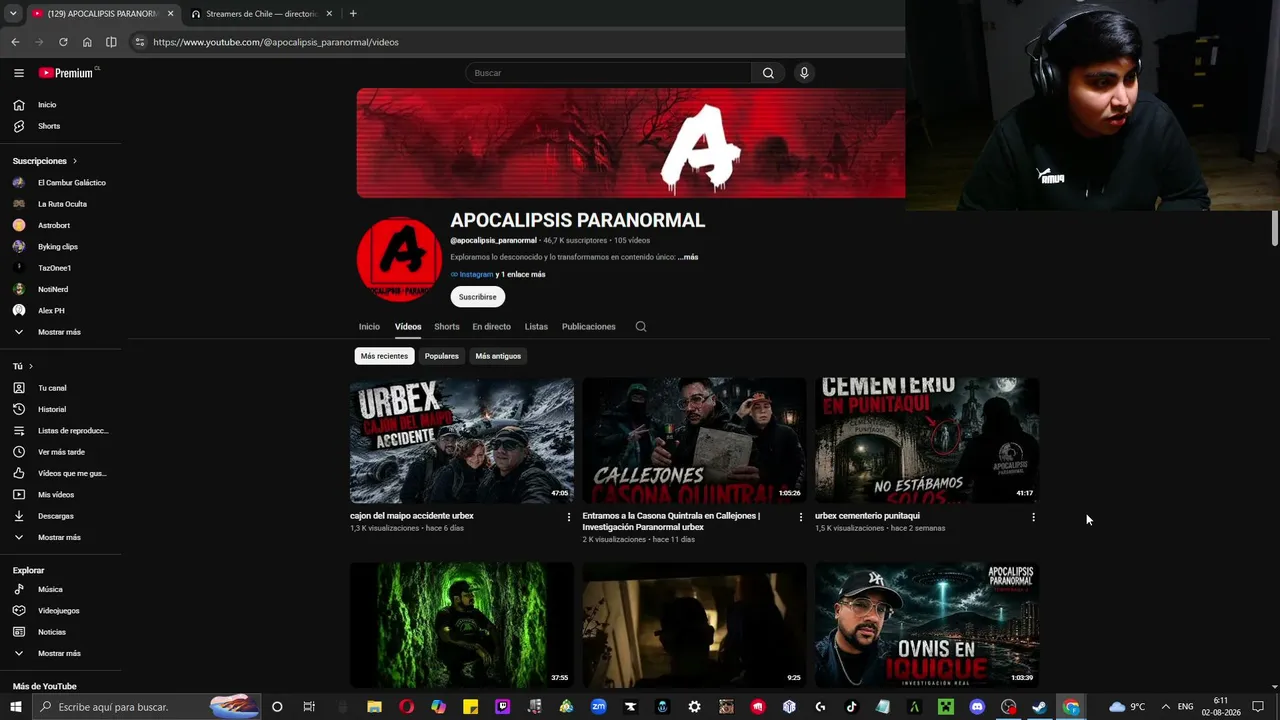Select the Más recientes filter chip
Viewport: 1280px width, 720px height.
[384, 356]
